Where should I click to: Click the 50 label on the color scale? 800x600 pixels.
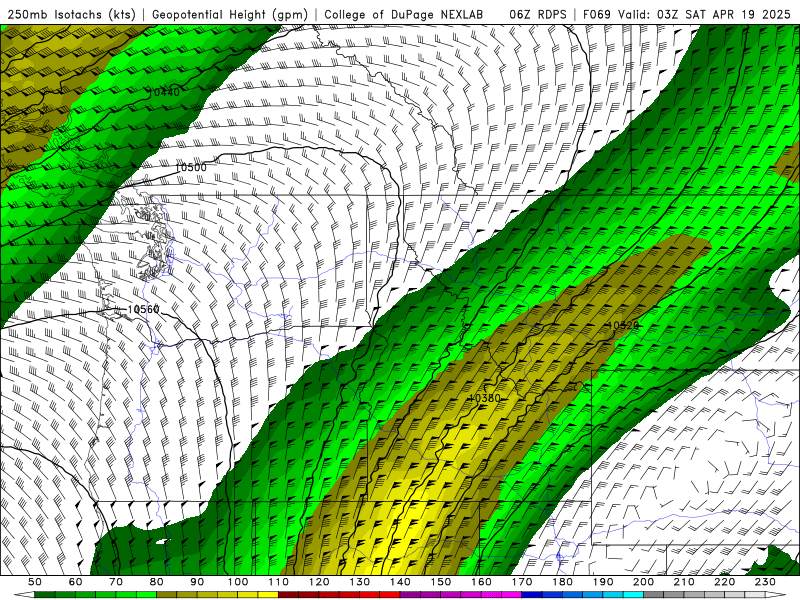point(35,582)
